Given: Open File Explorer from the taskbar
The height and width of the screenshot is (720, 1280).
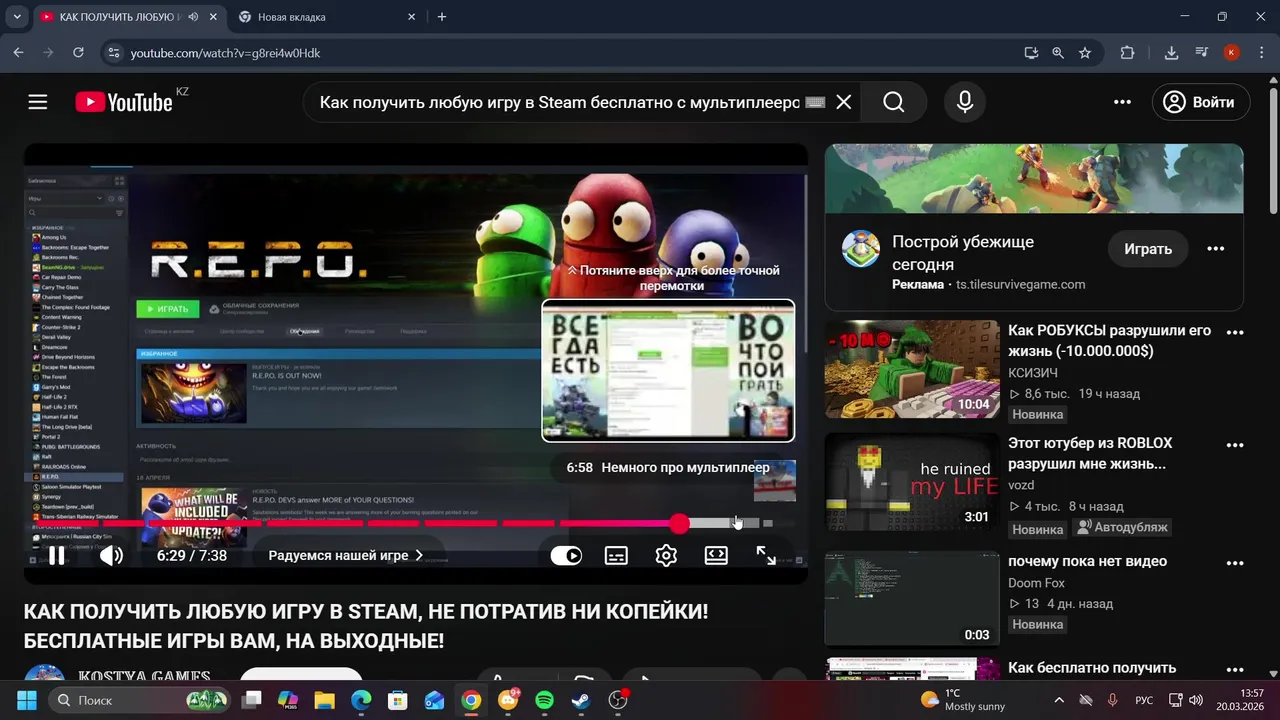Looking at the screenshot, I should pos(324,700).
